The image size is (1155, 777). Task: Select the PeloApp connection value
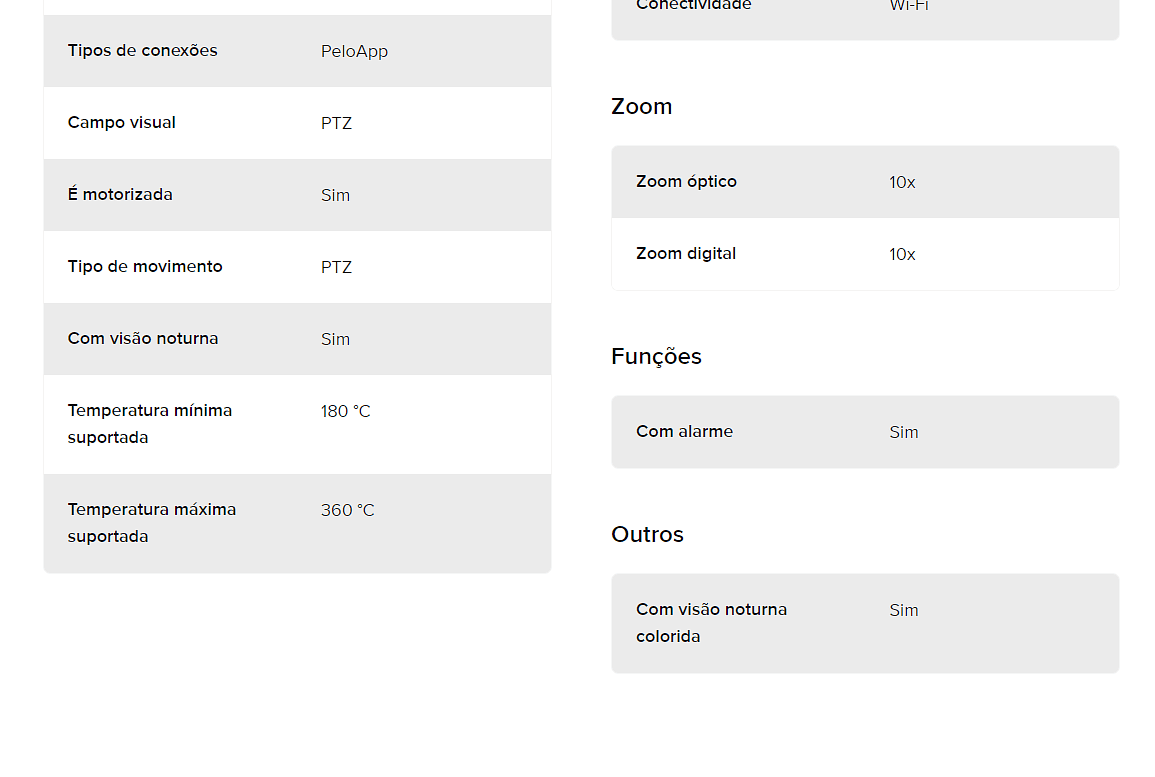(354, 52)
